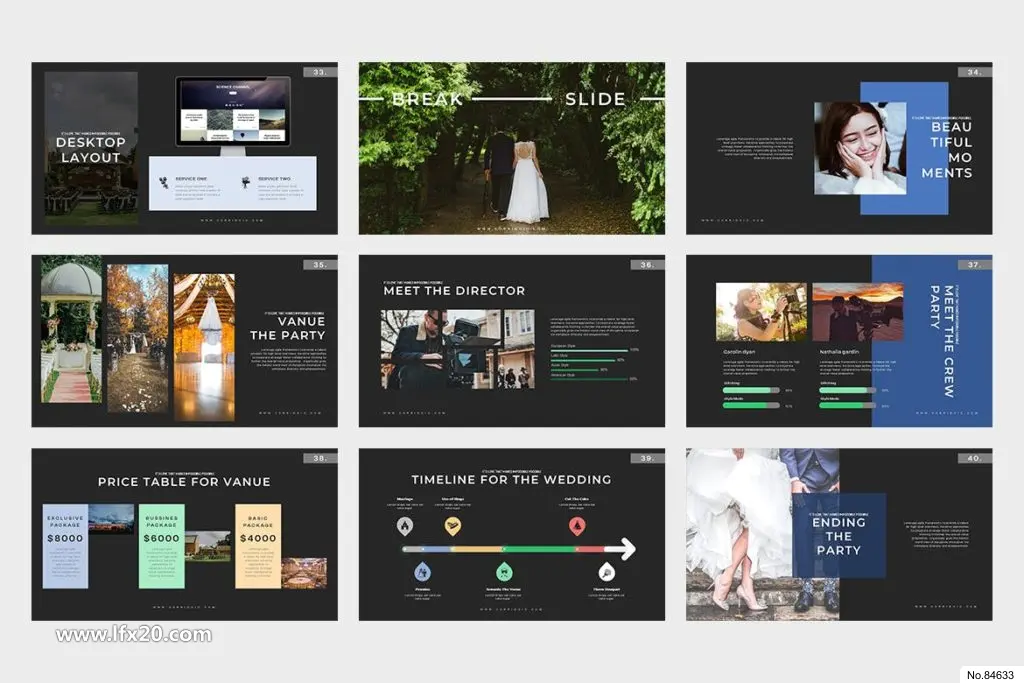Click the vertical "MEET THE CREW PARTY" title
The width and height of the screenshot is (1024, 683).
(942, 341)
